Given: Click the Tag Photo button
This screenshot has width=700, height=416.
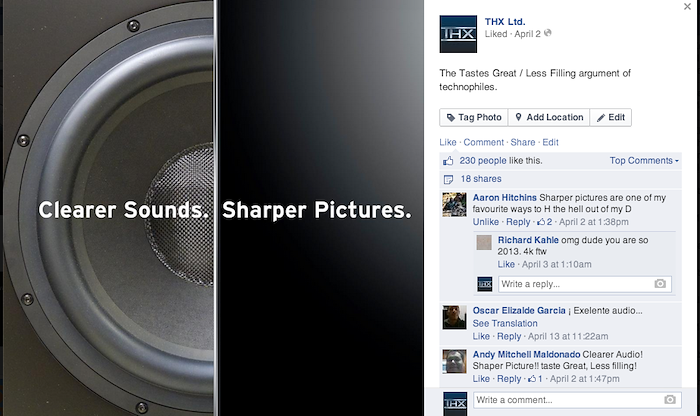Looking at the screenshot, I should click(x=474, y=117).
